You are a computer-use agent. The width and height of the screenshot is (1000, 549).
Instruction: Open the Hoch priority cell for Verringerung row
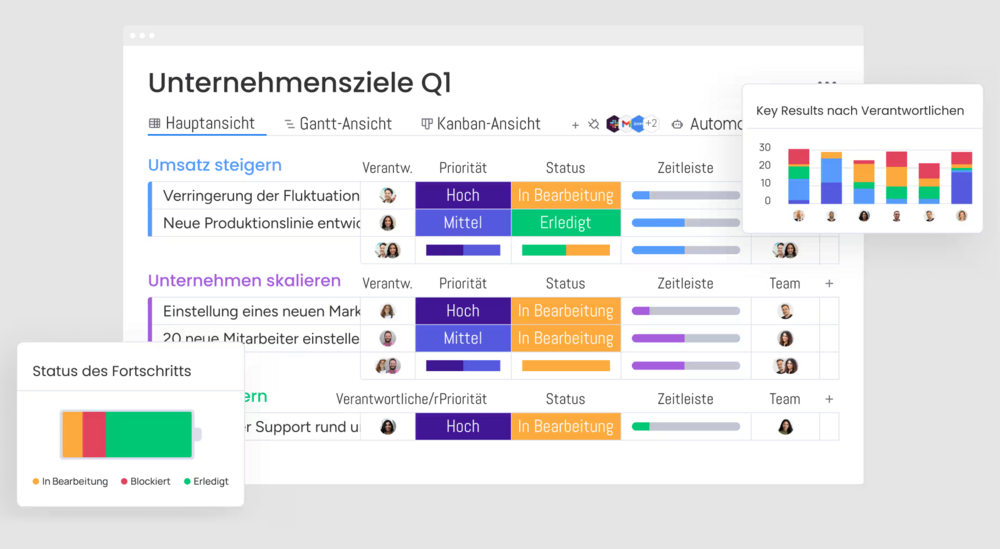tap(463, 196)
